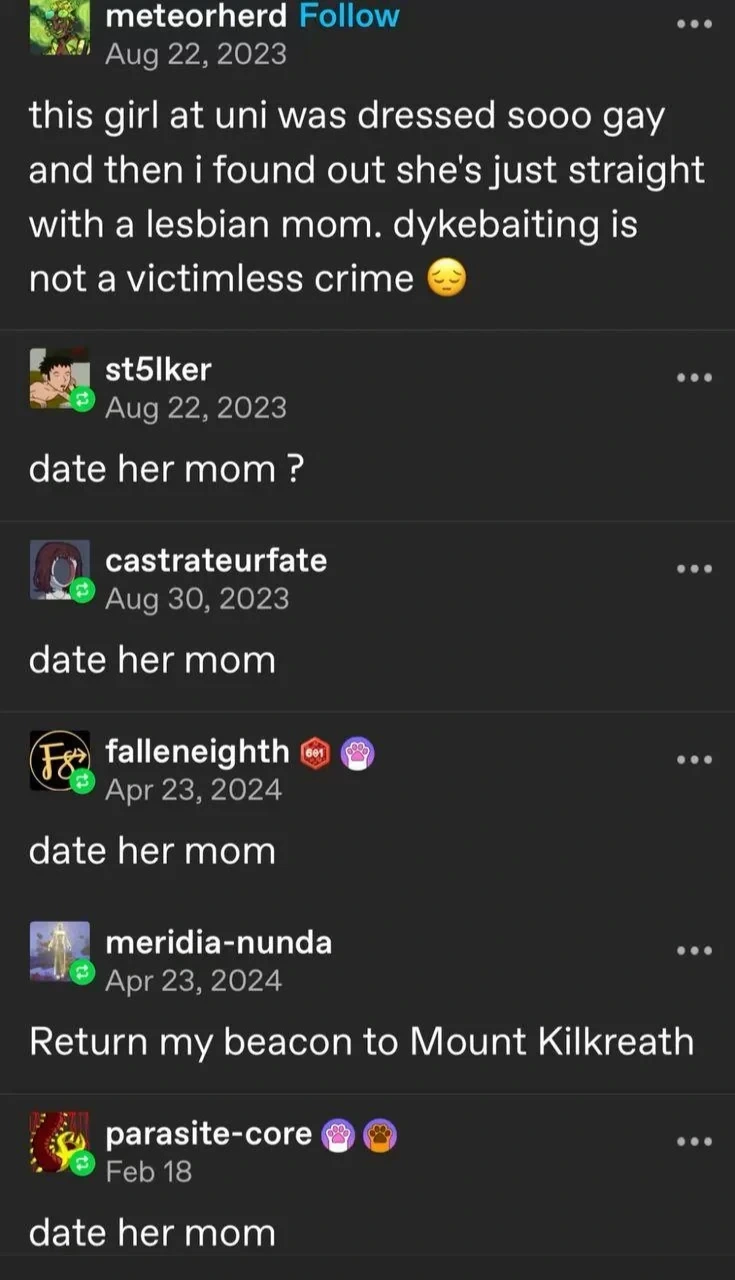
Task: Click the reblog icon on st5lker's avatar
Action: click(85, 398)
